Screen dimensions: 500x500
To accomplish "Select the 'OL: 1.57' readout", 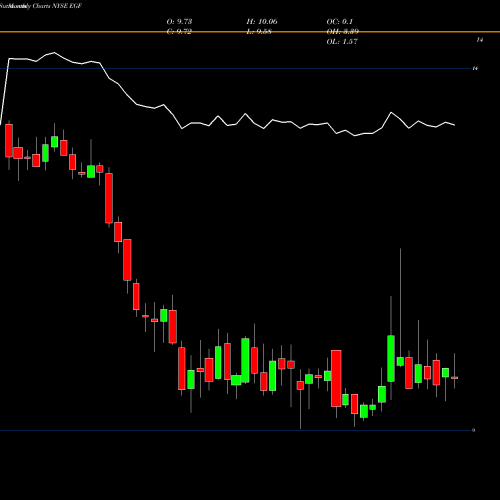I will [x=342, y=42].
